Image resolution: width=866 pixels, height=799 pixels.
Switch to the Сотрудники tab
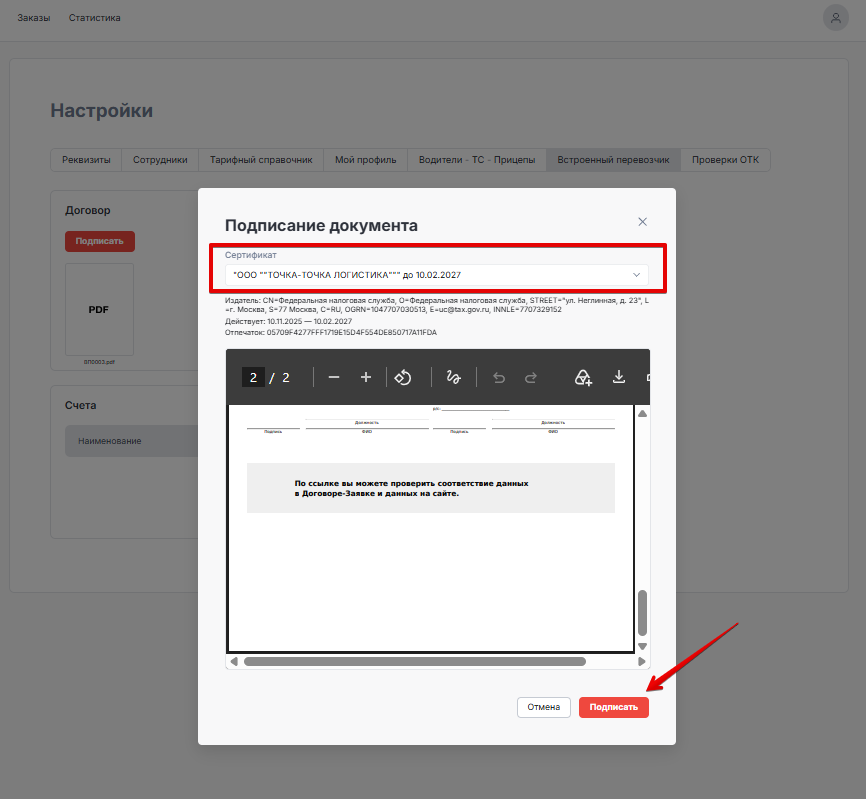[x=160, y=160]
